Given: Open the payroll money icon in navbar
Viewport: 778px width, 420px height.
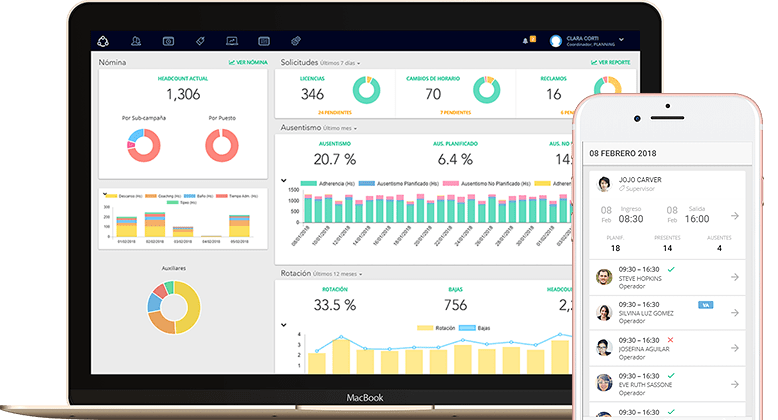Looking at the screenshot, I should (168, 41).
